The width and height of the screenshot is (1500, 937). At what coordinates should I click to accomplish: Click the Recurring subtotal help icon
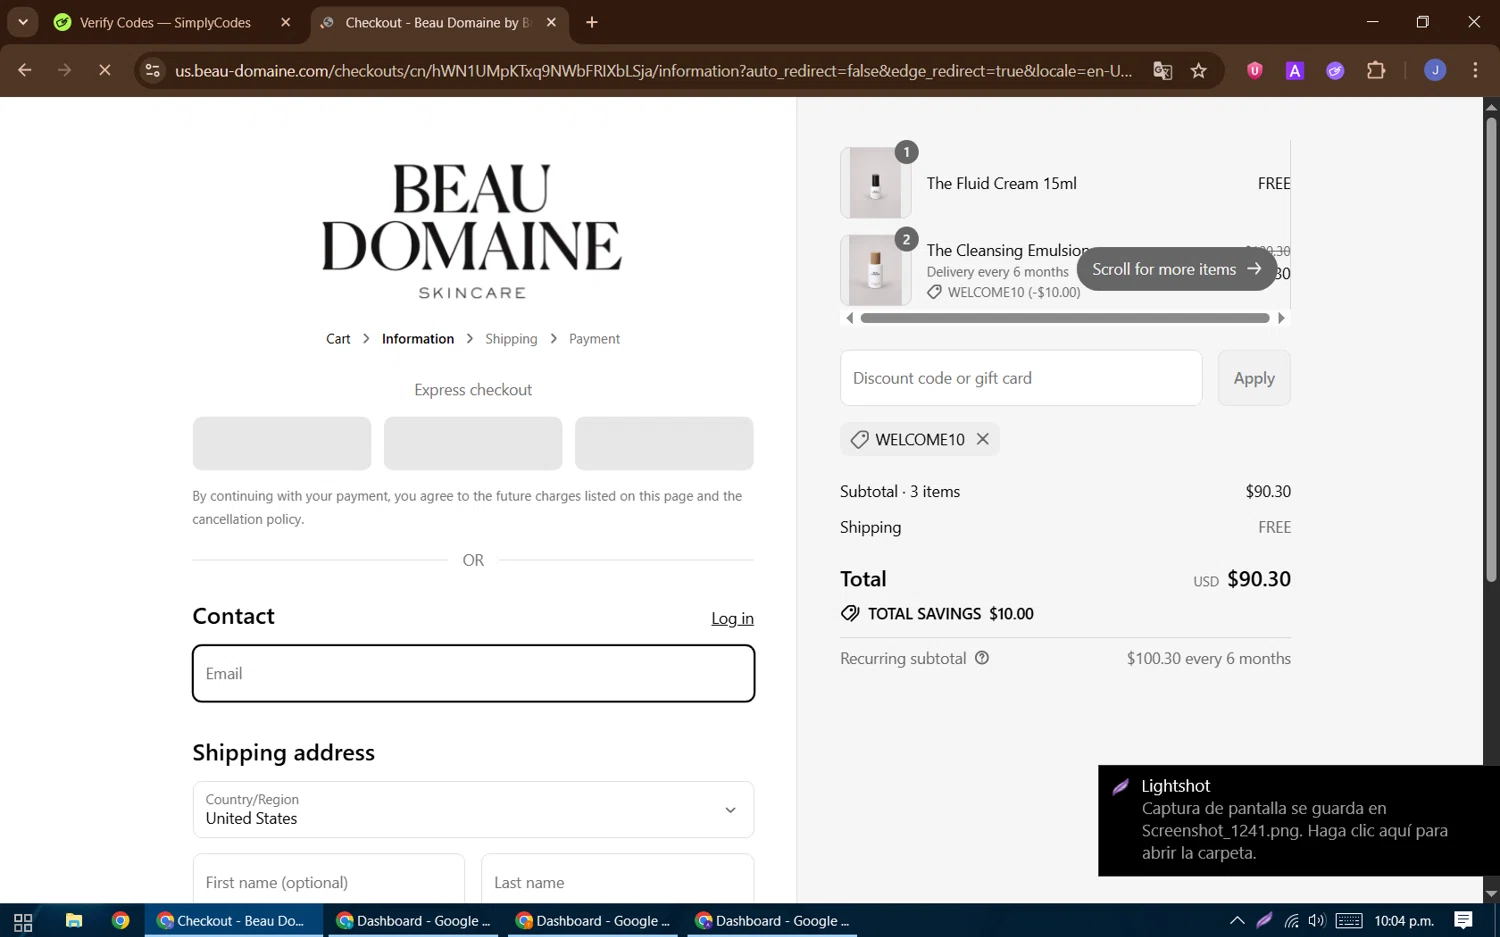[982, 658]
